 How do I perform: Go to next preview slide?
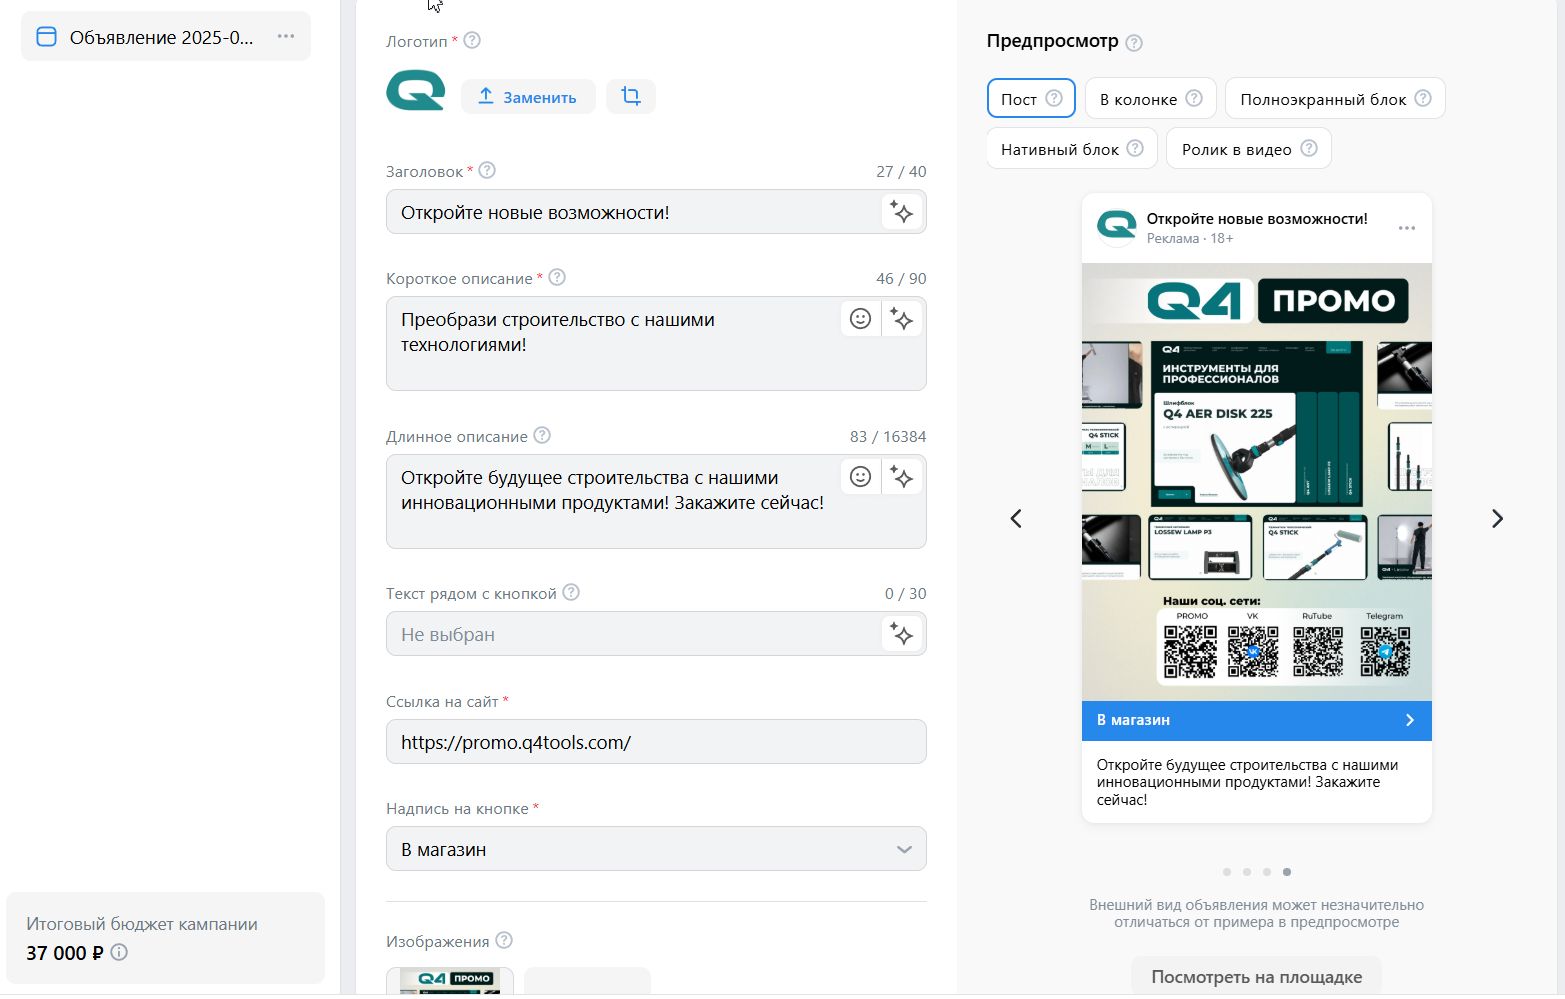coord(1497,518)
